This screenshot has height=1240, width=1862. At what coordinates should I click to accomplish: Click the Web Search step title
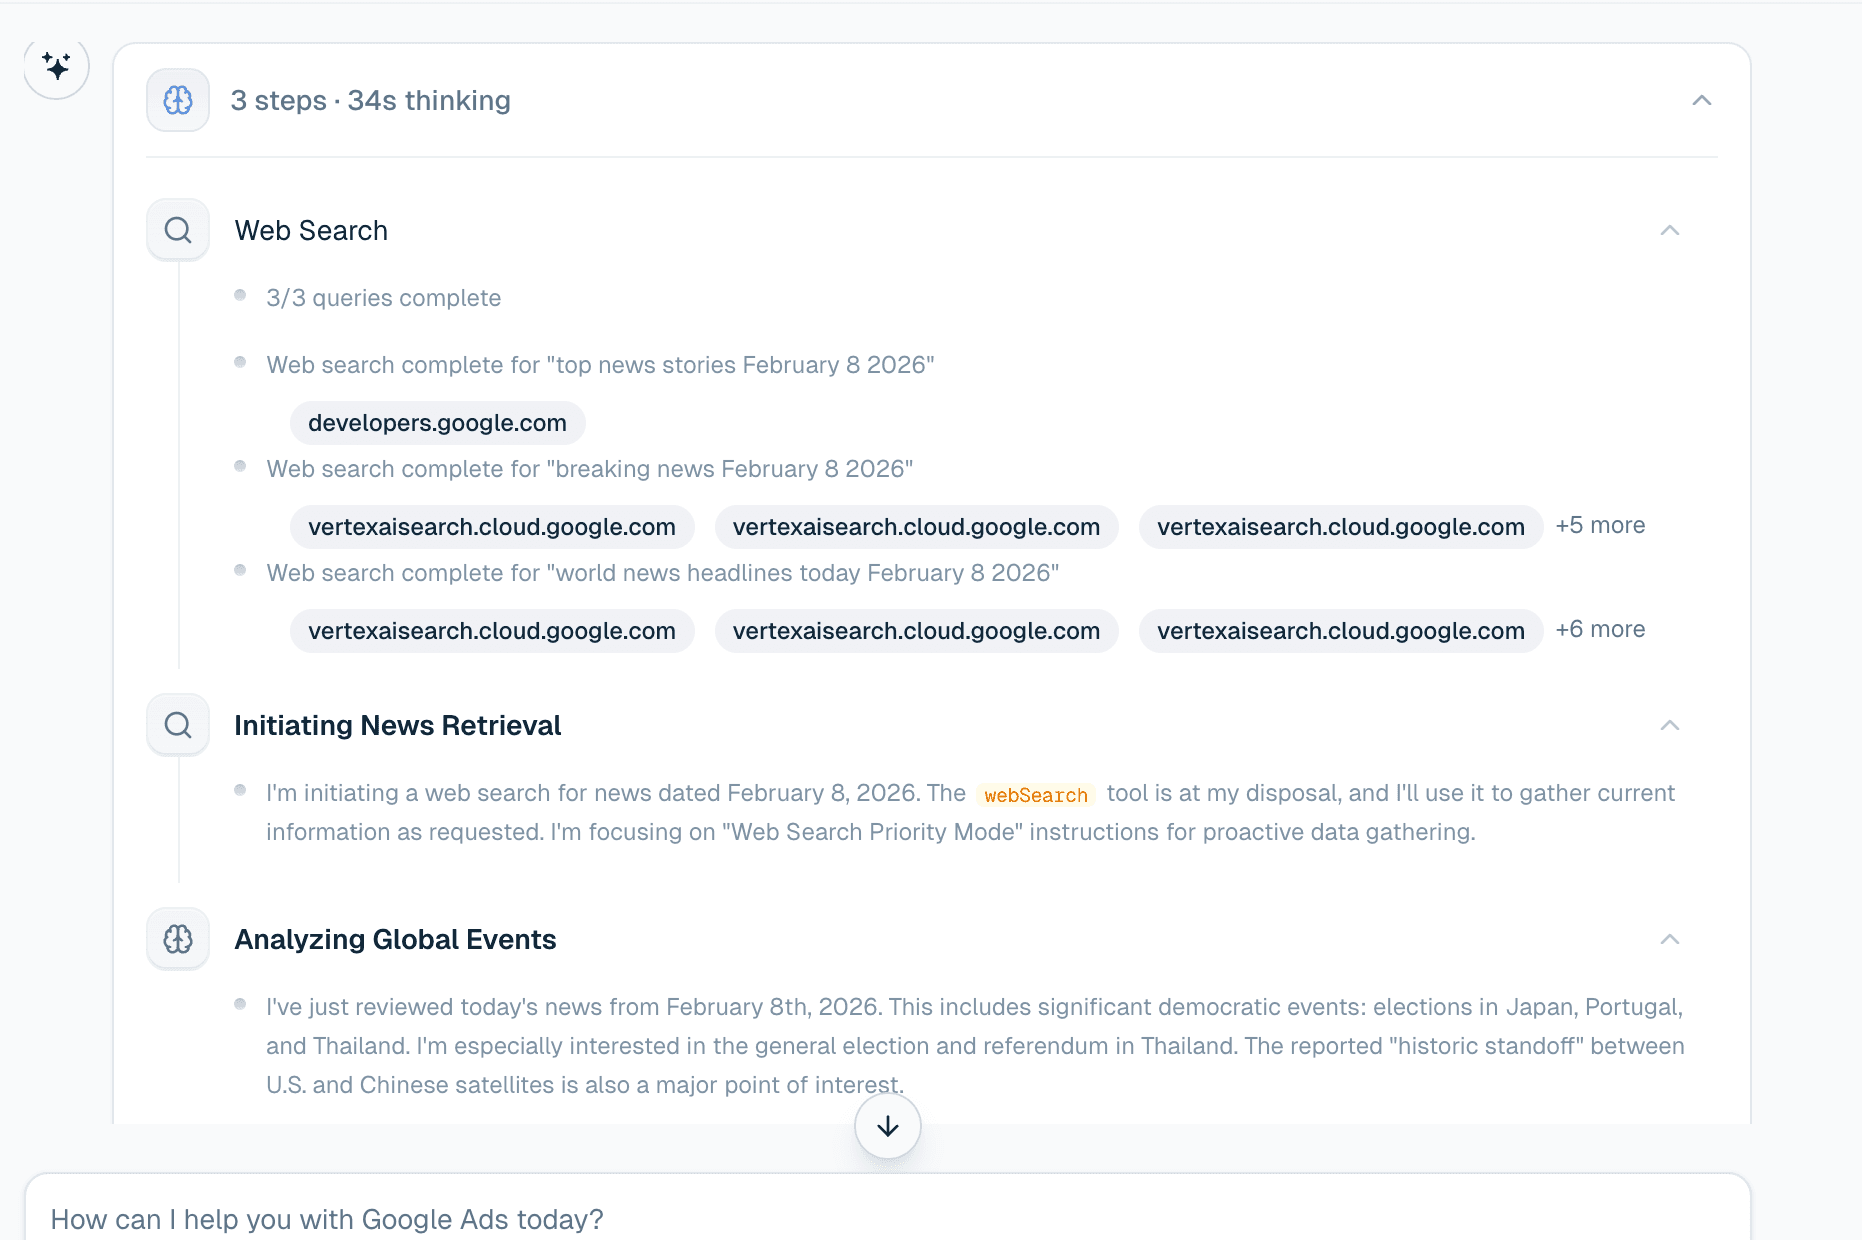coord(311,231)
